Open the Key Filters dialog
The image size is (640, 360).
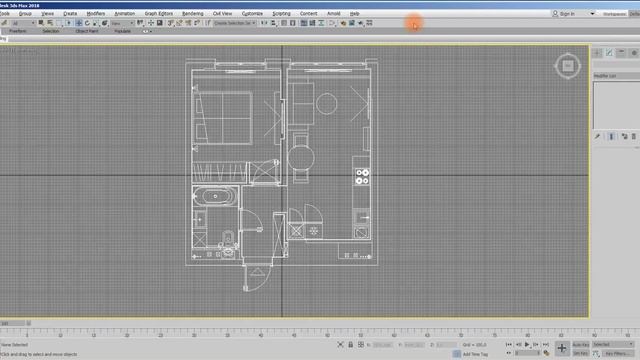tap(618, 353)
